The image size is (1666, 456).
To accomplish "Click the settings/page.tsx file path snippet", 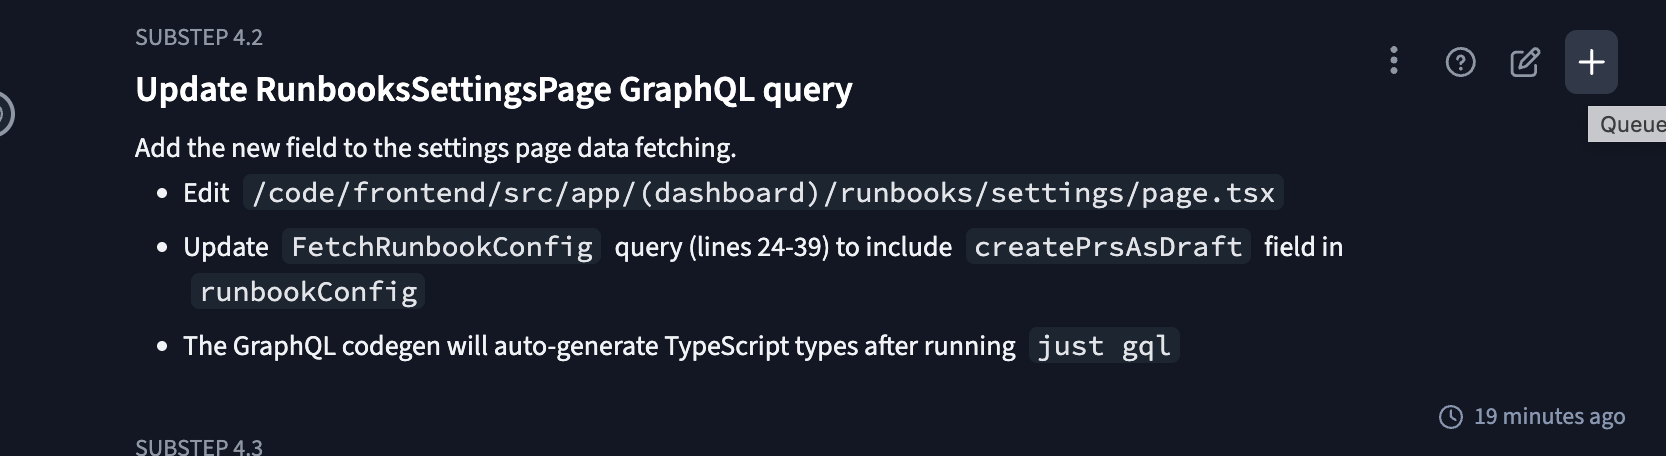I will (763, 193).
